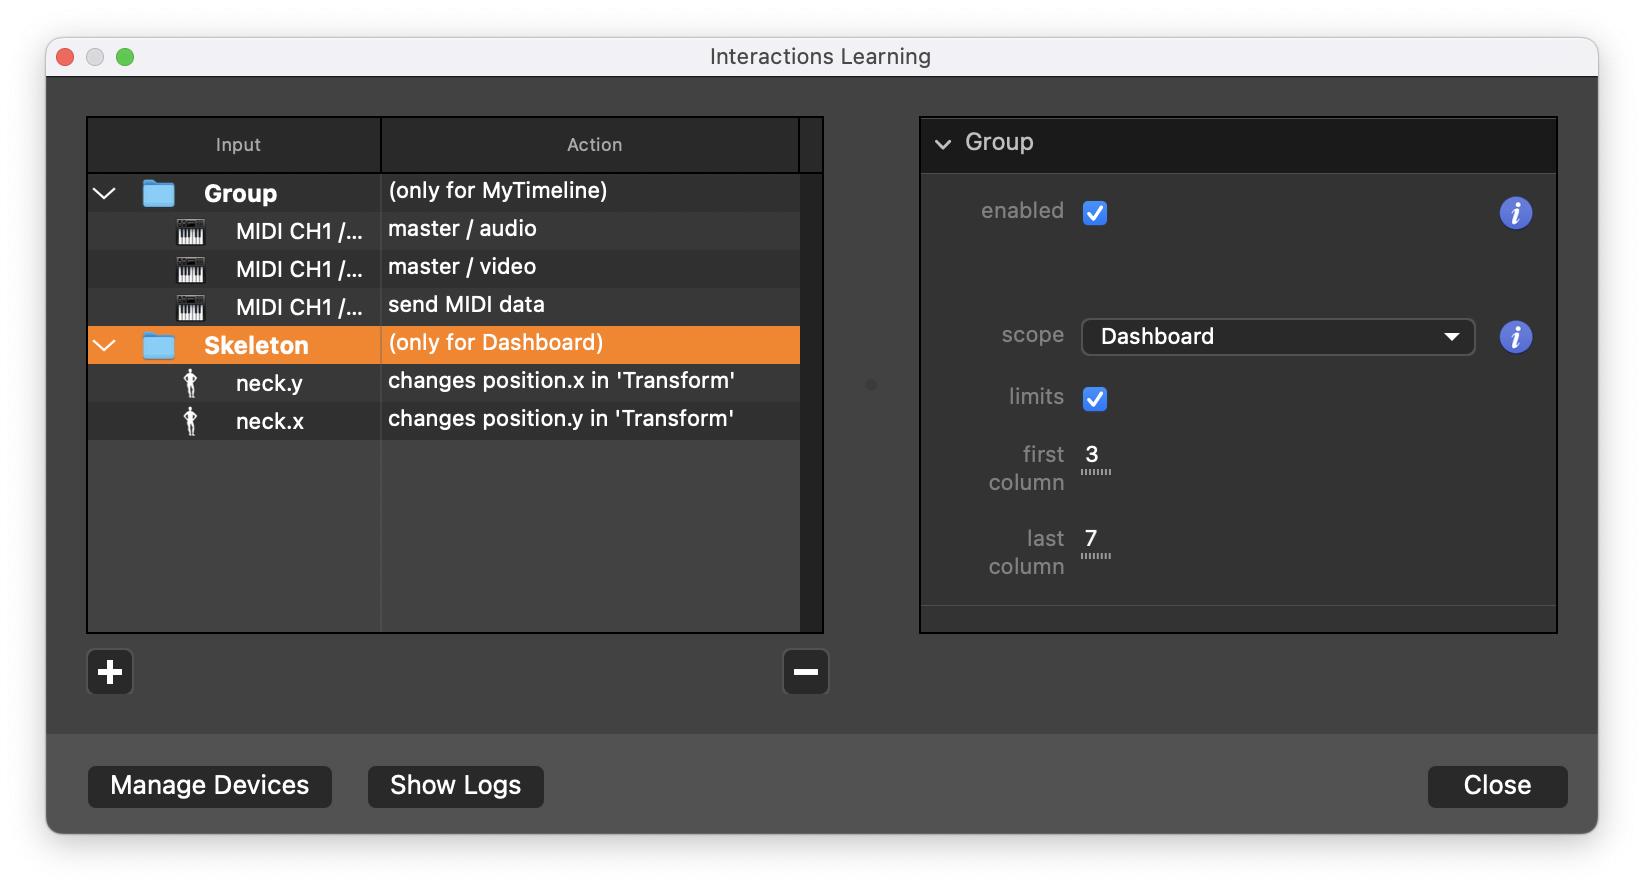Uncheck the enabled checkbox
The image size is (1644, 888).
1095,213
